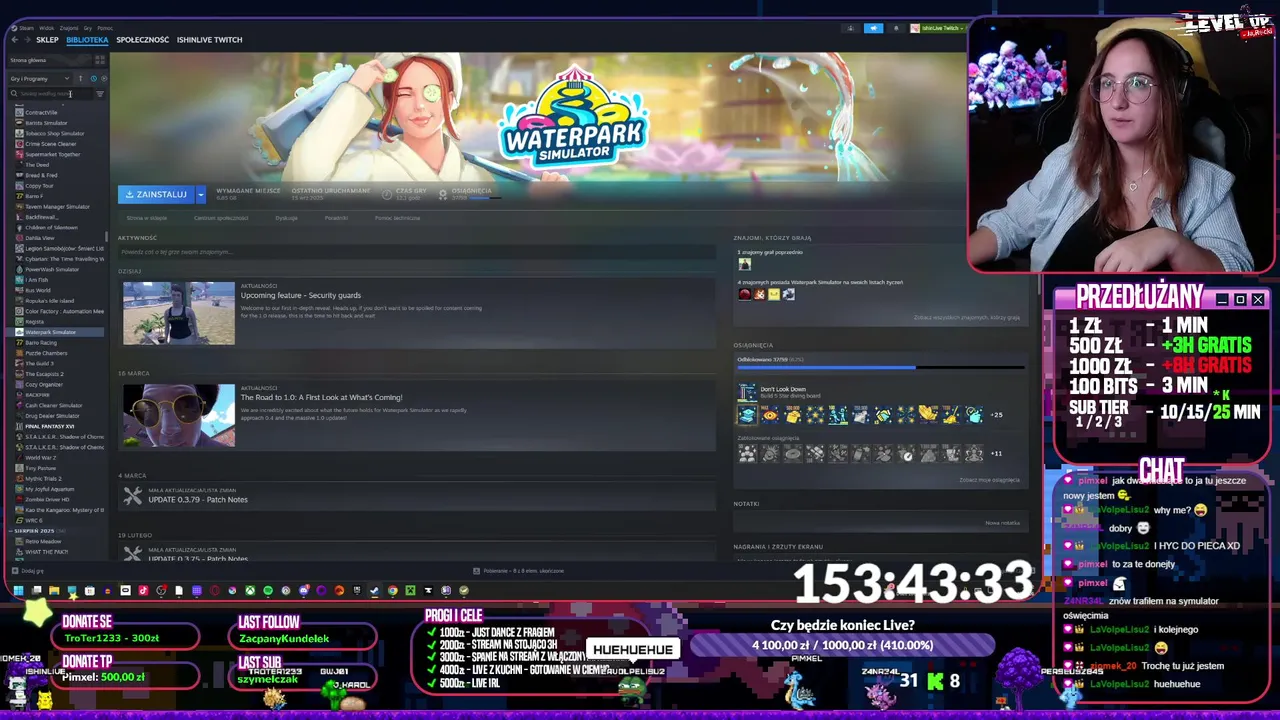Select Supermarket Together in the library list

52,154
